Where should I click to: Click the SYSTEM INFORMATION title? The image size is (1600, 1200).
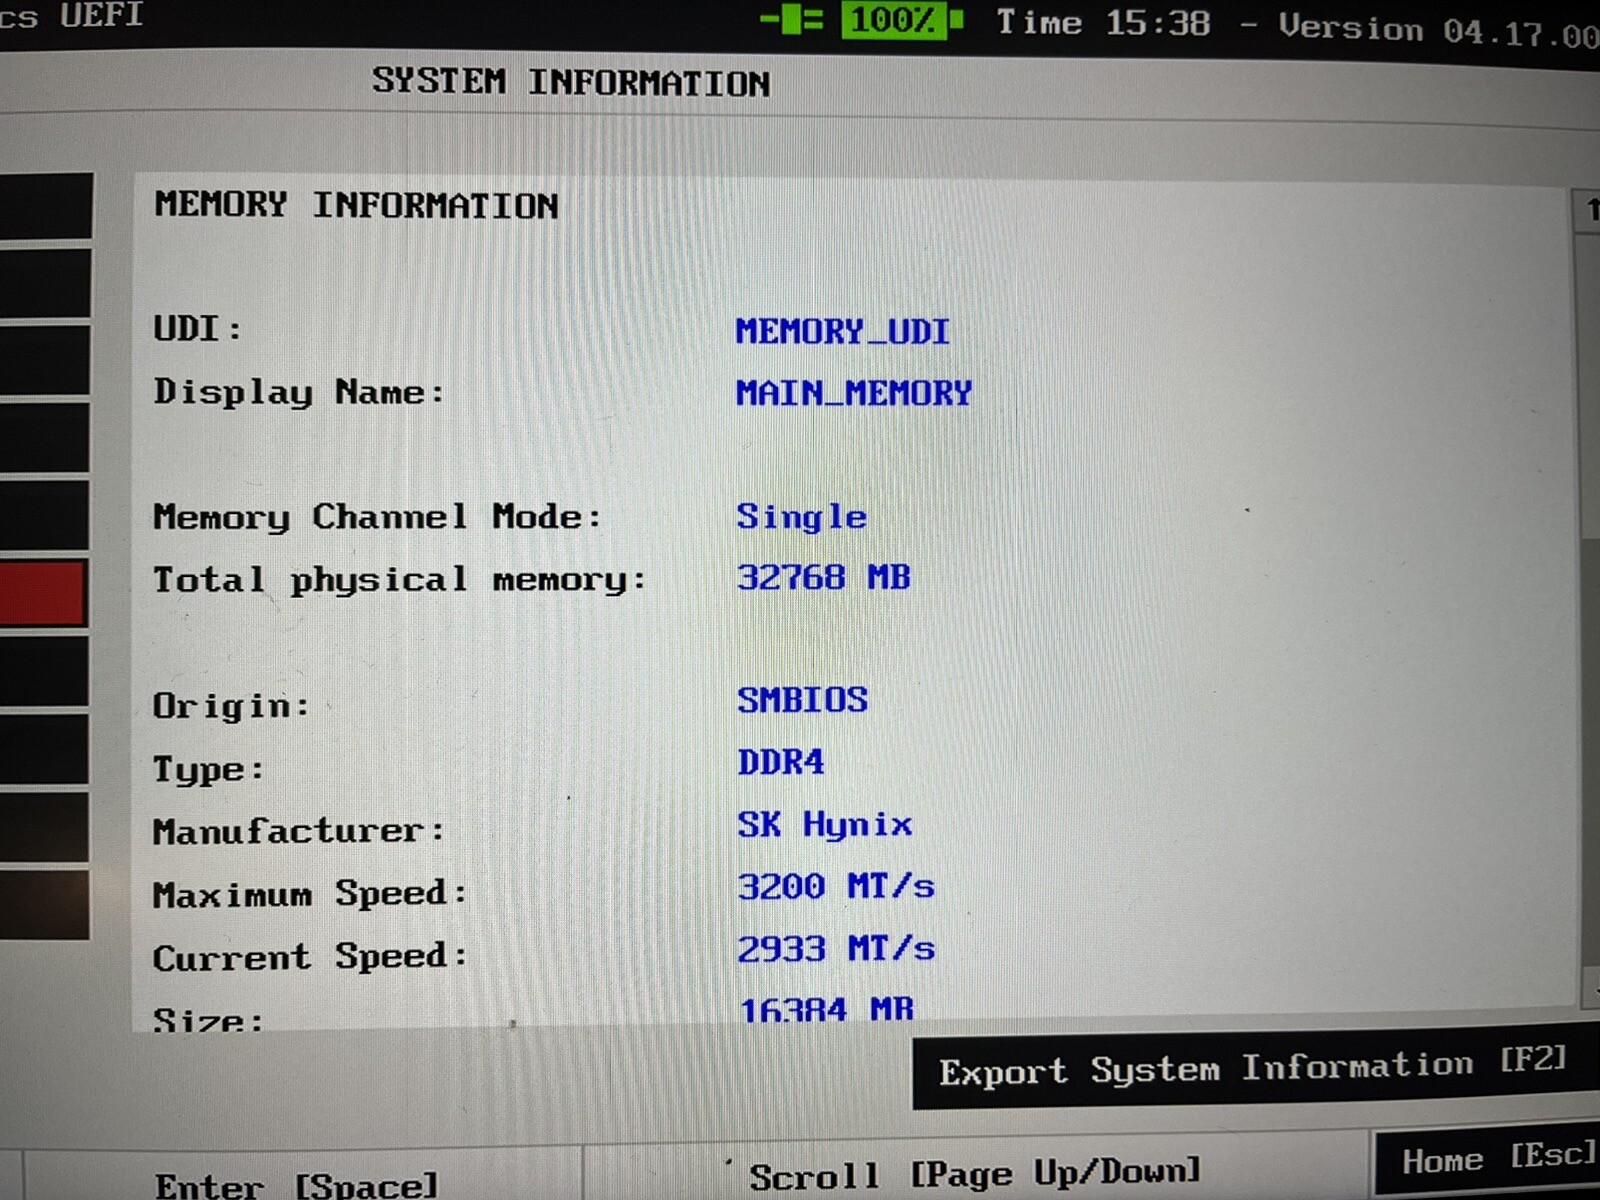pos(571,81)
